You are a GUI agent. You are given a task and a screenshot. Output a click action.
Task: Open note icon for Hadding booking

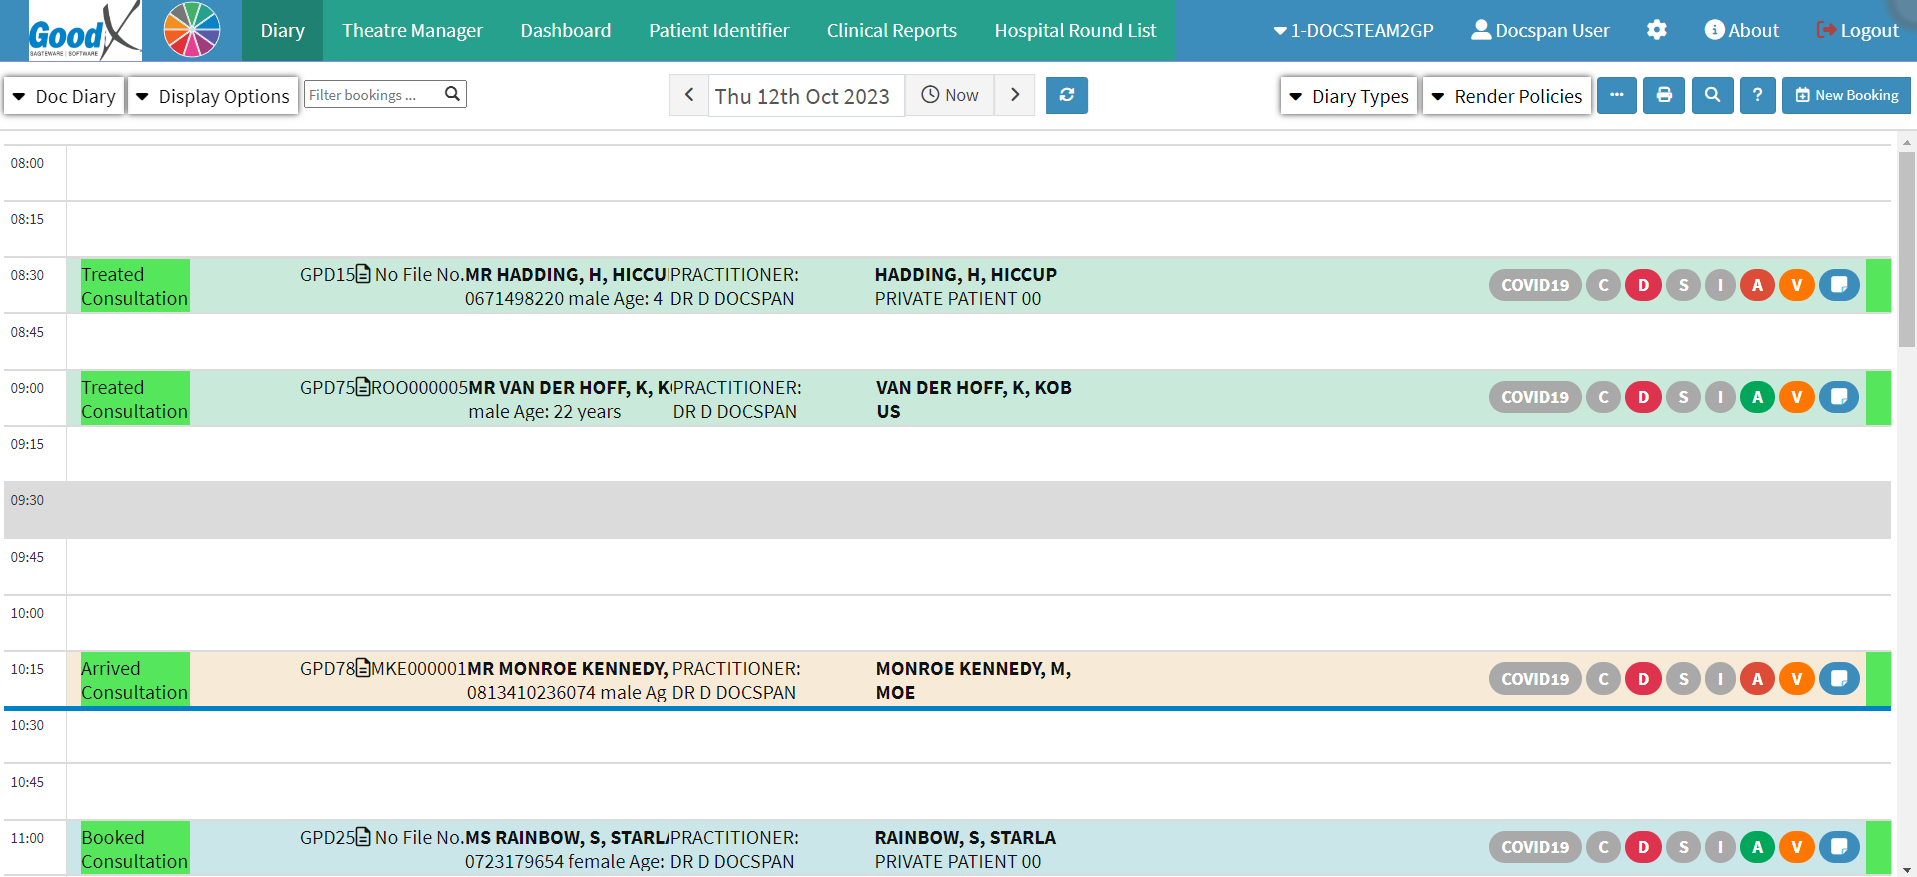(x=1838, y=285)
